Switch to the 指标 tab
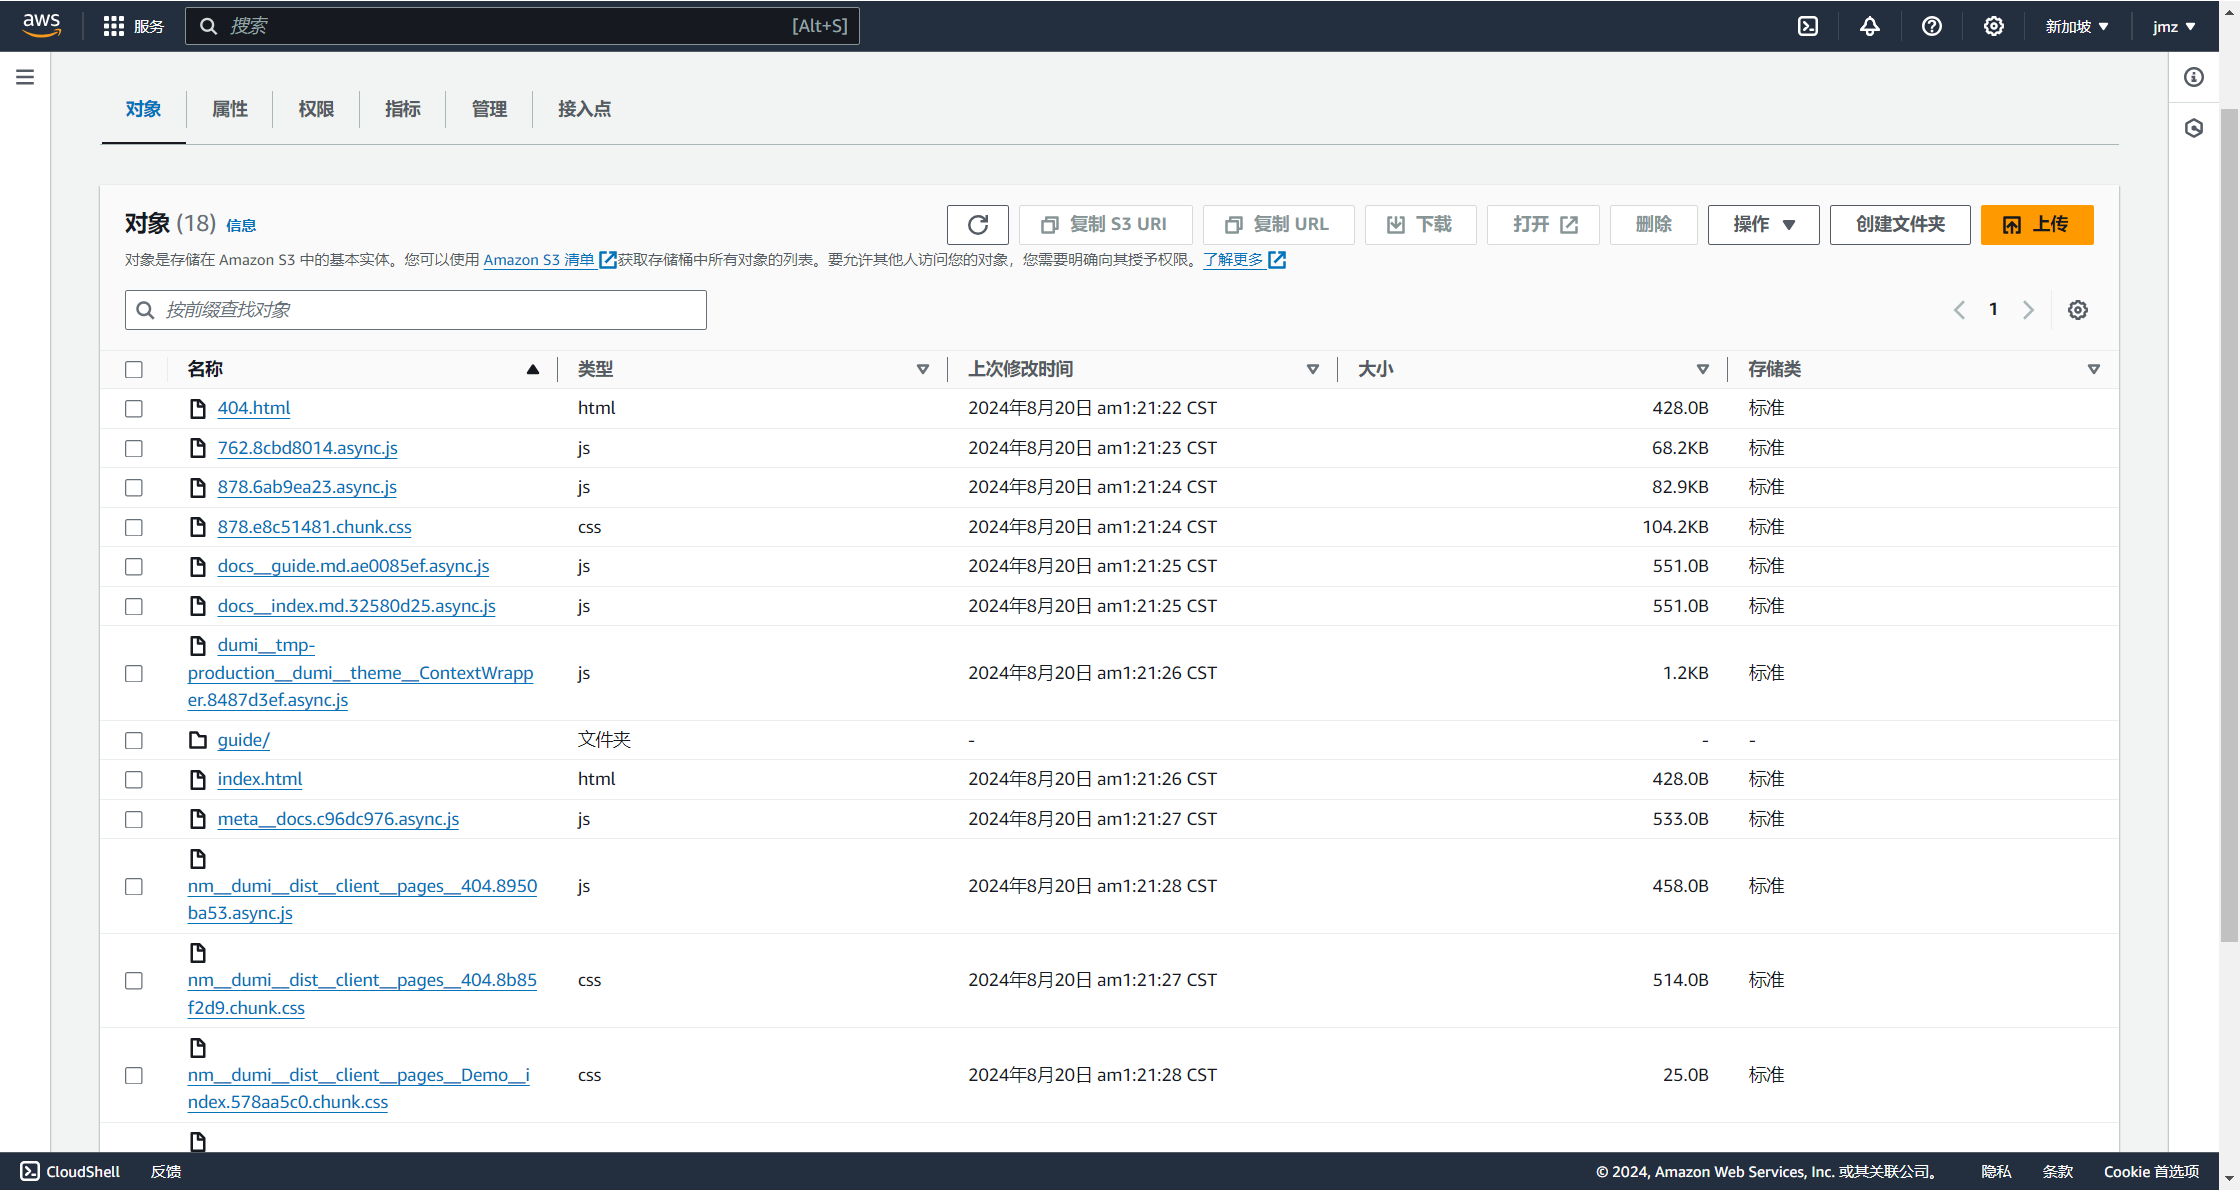This screenshot has height=1190, width=2240. [403, 109]
